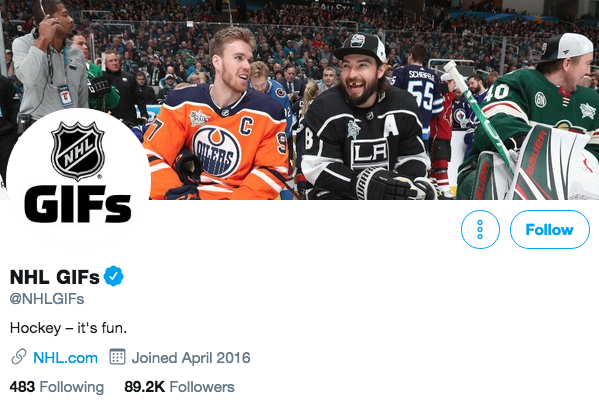Click the number 55 jersey in the banner
The height and width of the screenshot is (408, 599).
tap(420, 94)
